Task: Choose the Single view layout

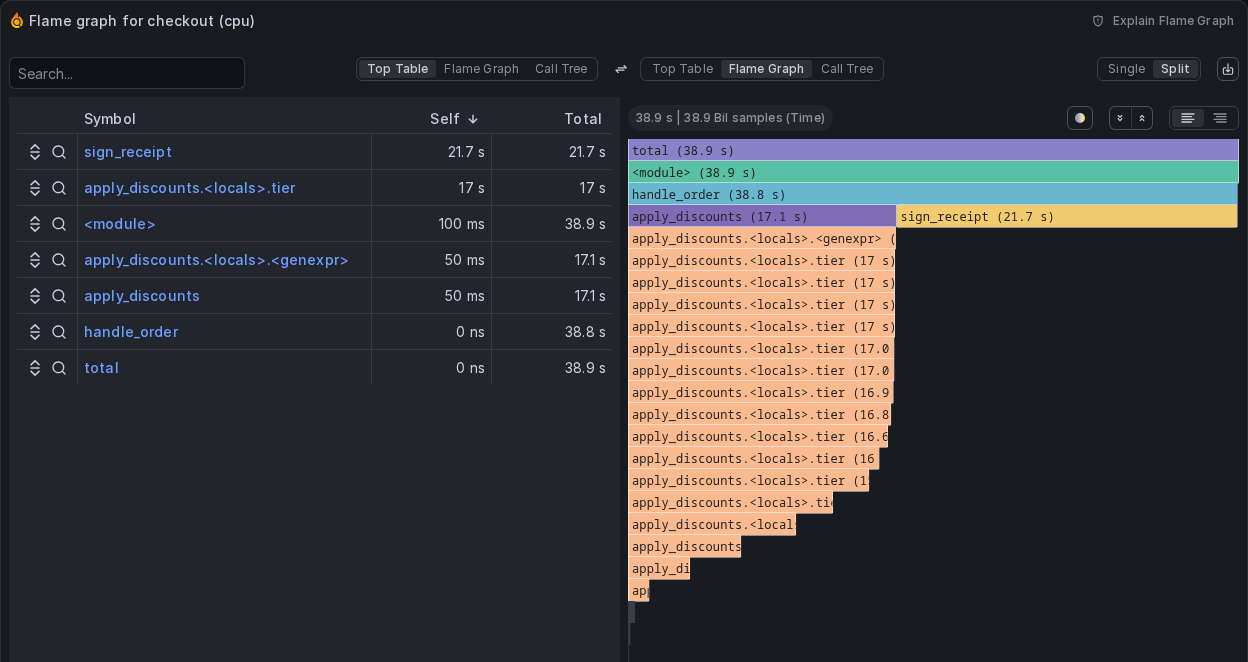Action: point(1126,69)
